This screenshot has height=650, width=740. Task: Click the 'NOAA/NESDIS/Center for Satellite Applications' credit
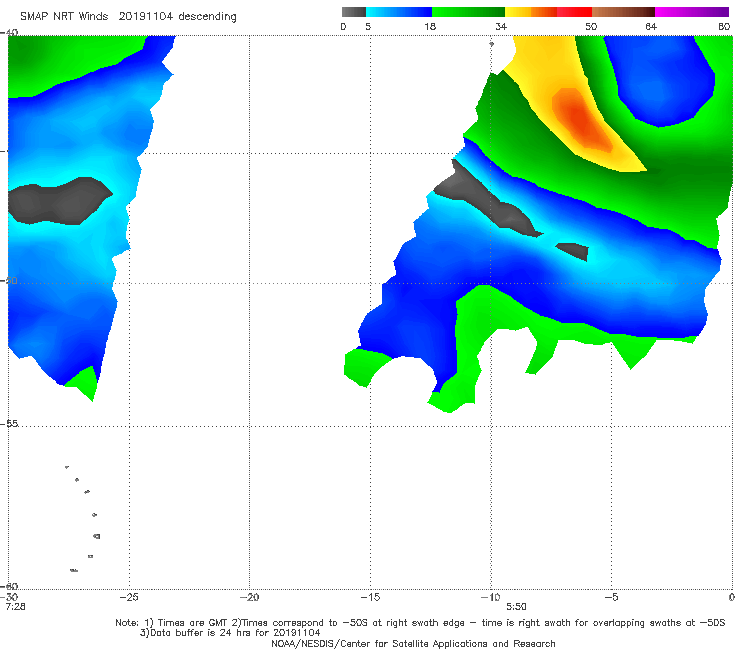click(x=413, y=643)
